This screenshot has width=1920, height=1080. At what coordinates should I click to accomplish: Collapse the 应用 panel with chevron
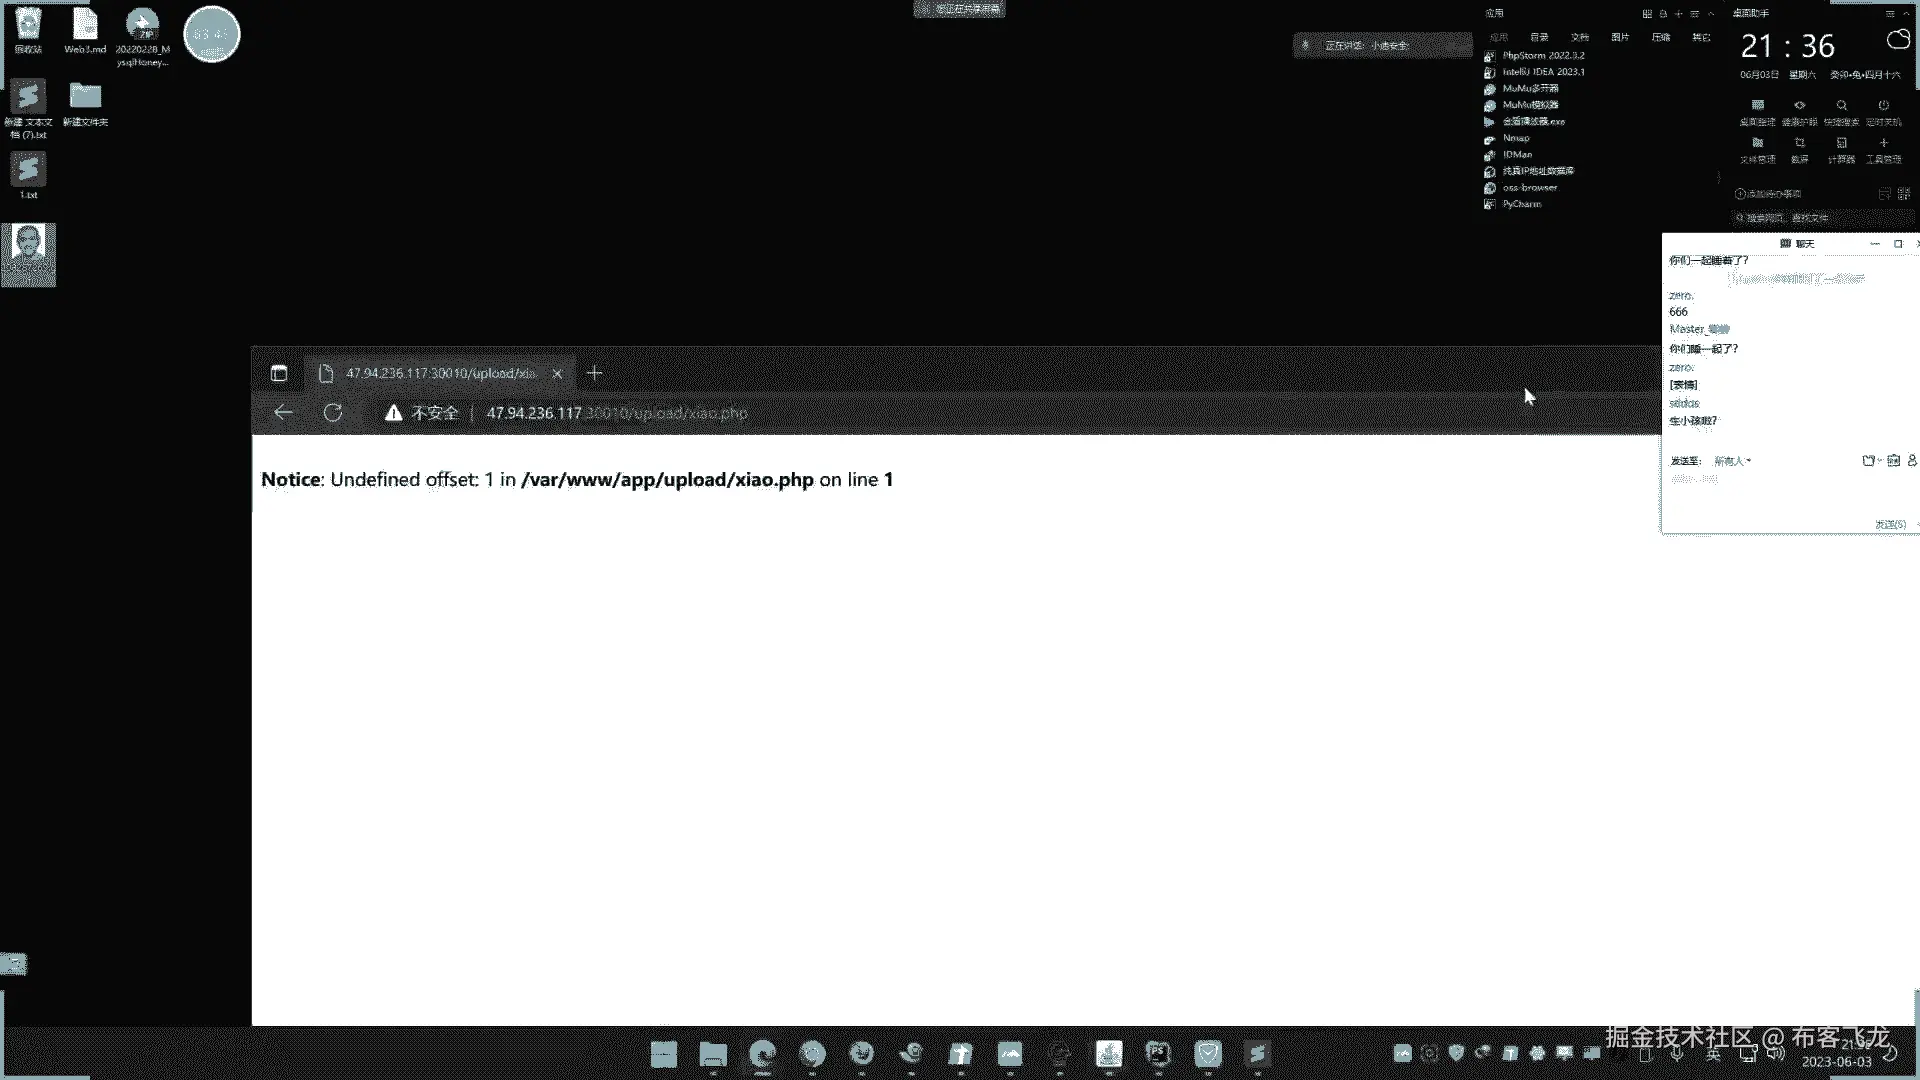click(1711, 13)
